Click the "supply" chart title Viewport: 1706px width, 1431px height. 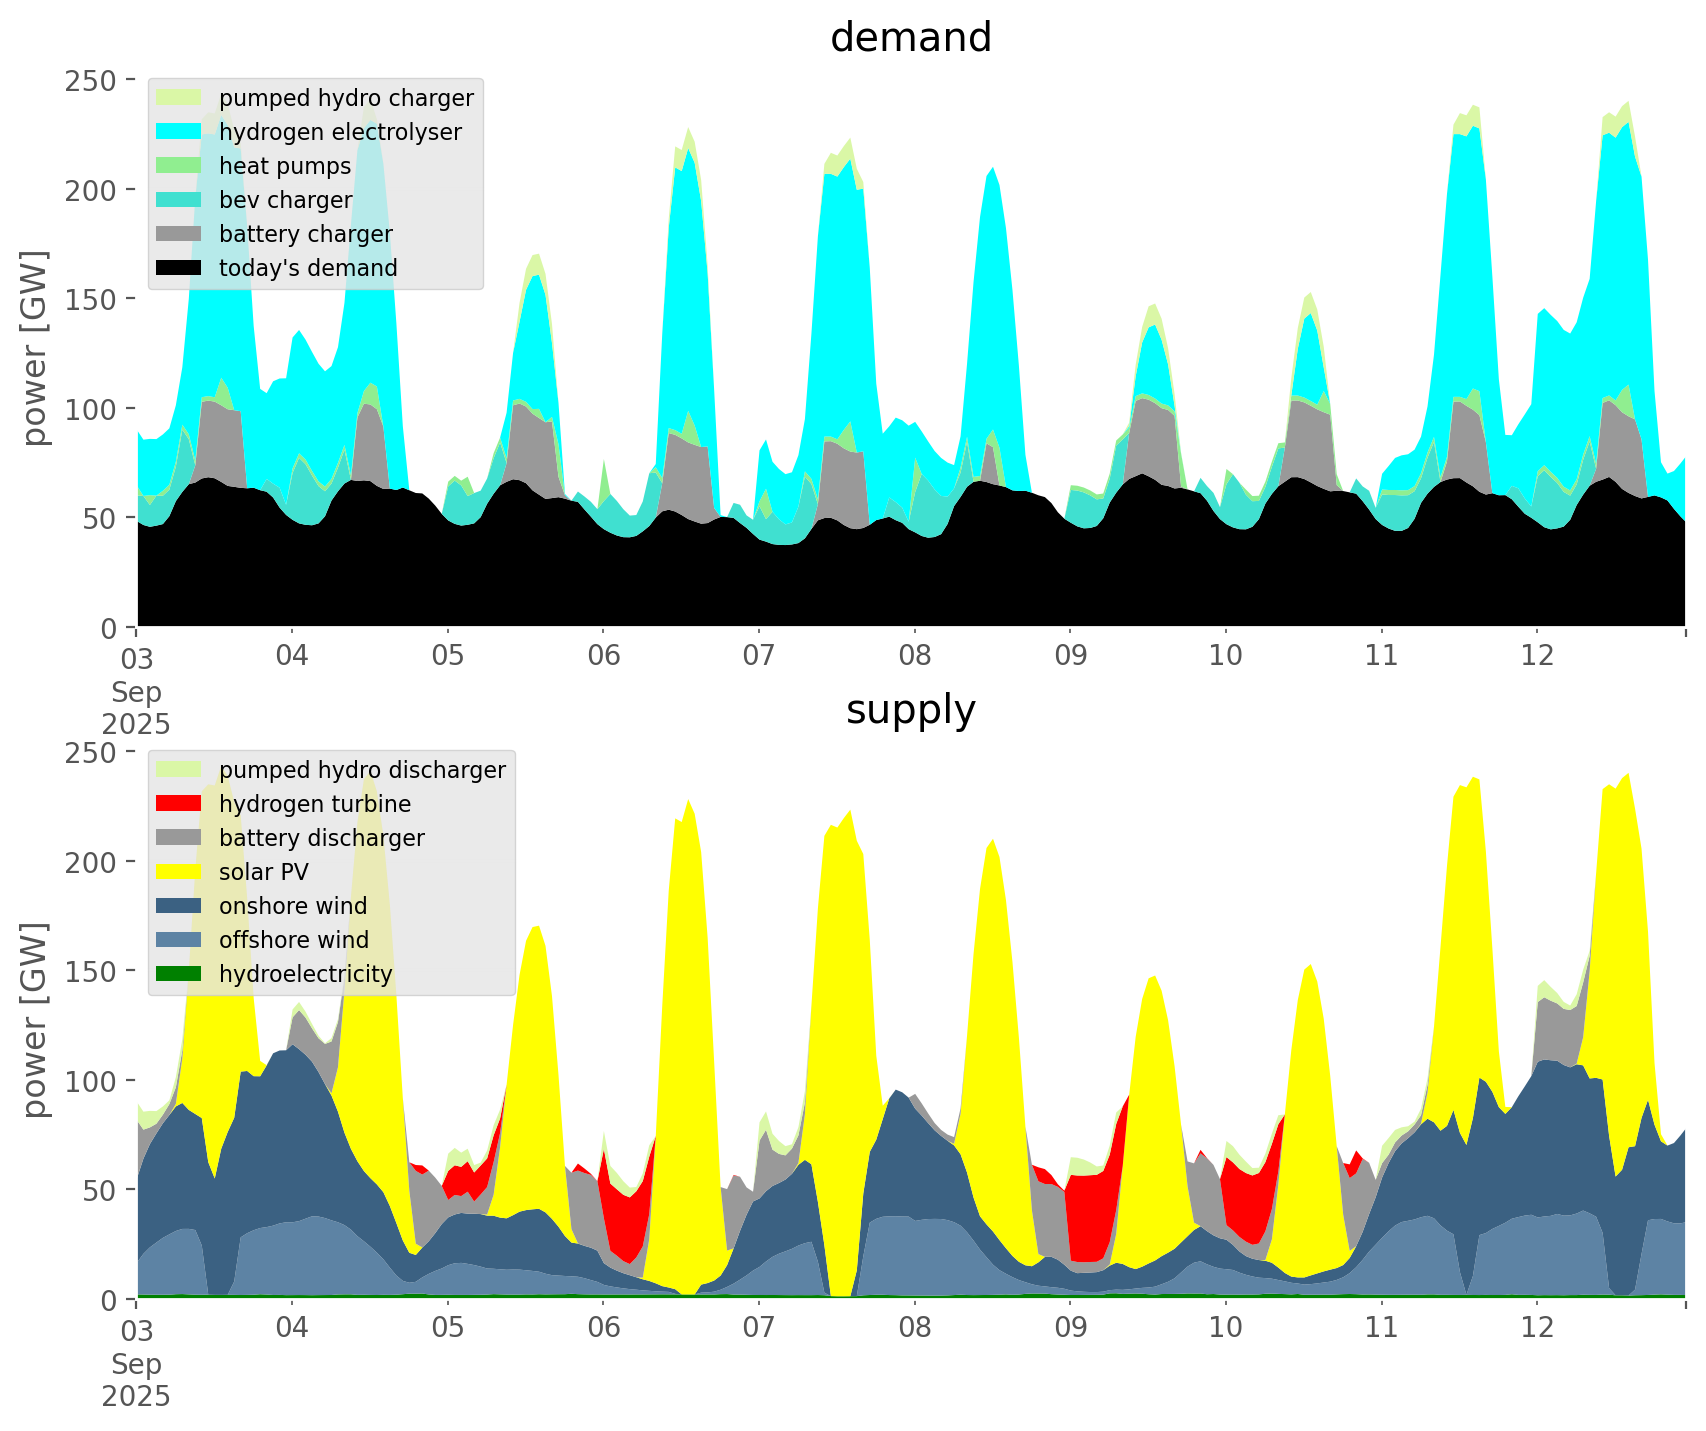coord(910,710)
